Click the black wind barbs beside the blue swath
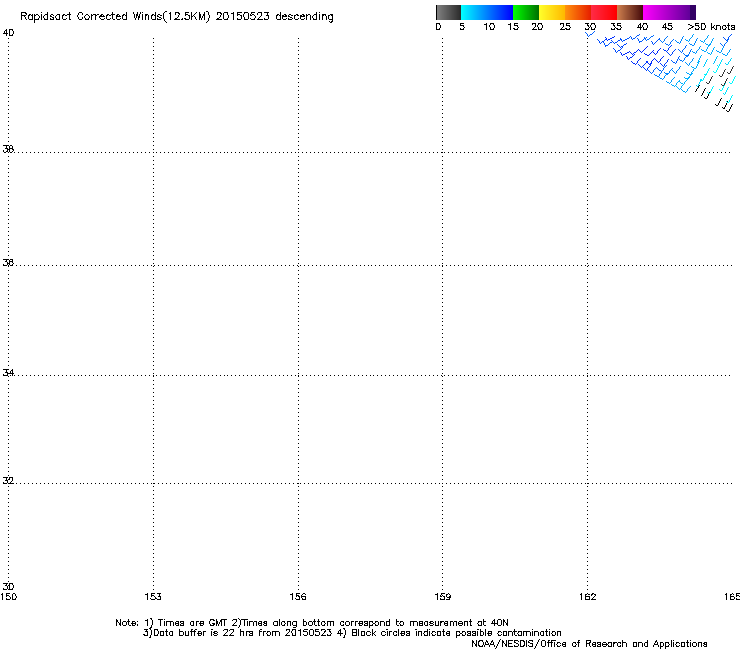The height and width of the screenshot is (650, 740). 715,90
